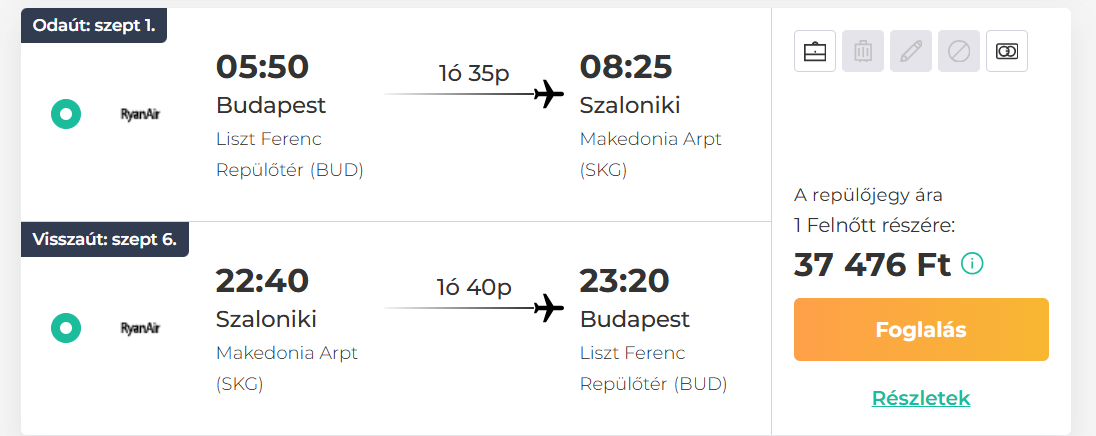Click the Odaút: szept 1. label tab
Image resolution: width=1096 pixels, height=436 pixels.
click(x=94, y=26)
